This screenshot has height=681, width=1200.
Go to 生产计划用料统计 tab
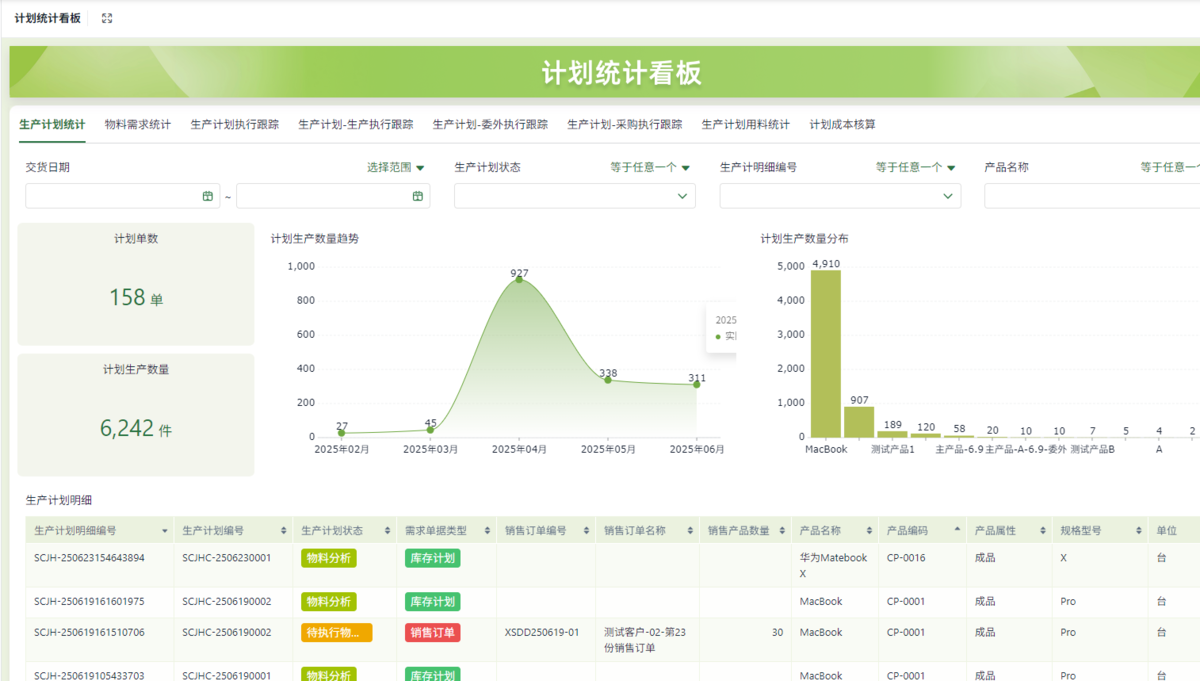click(x=745, y=125)
